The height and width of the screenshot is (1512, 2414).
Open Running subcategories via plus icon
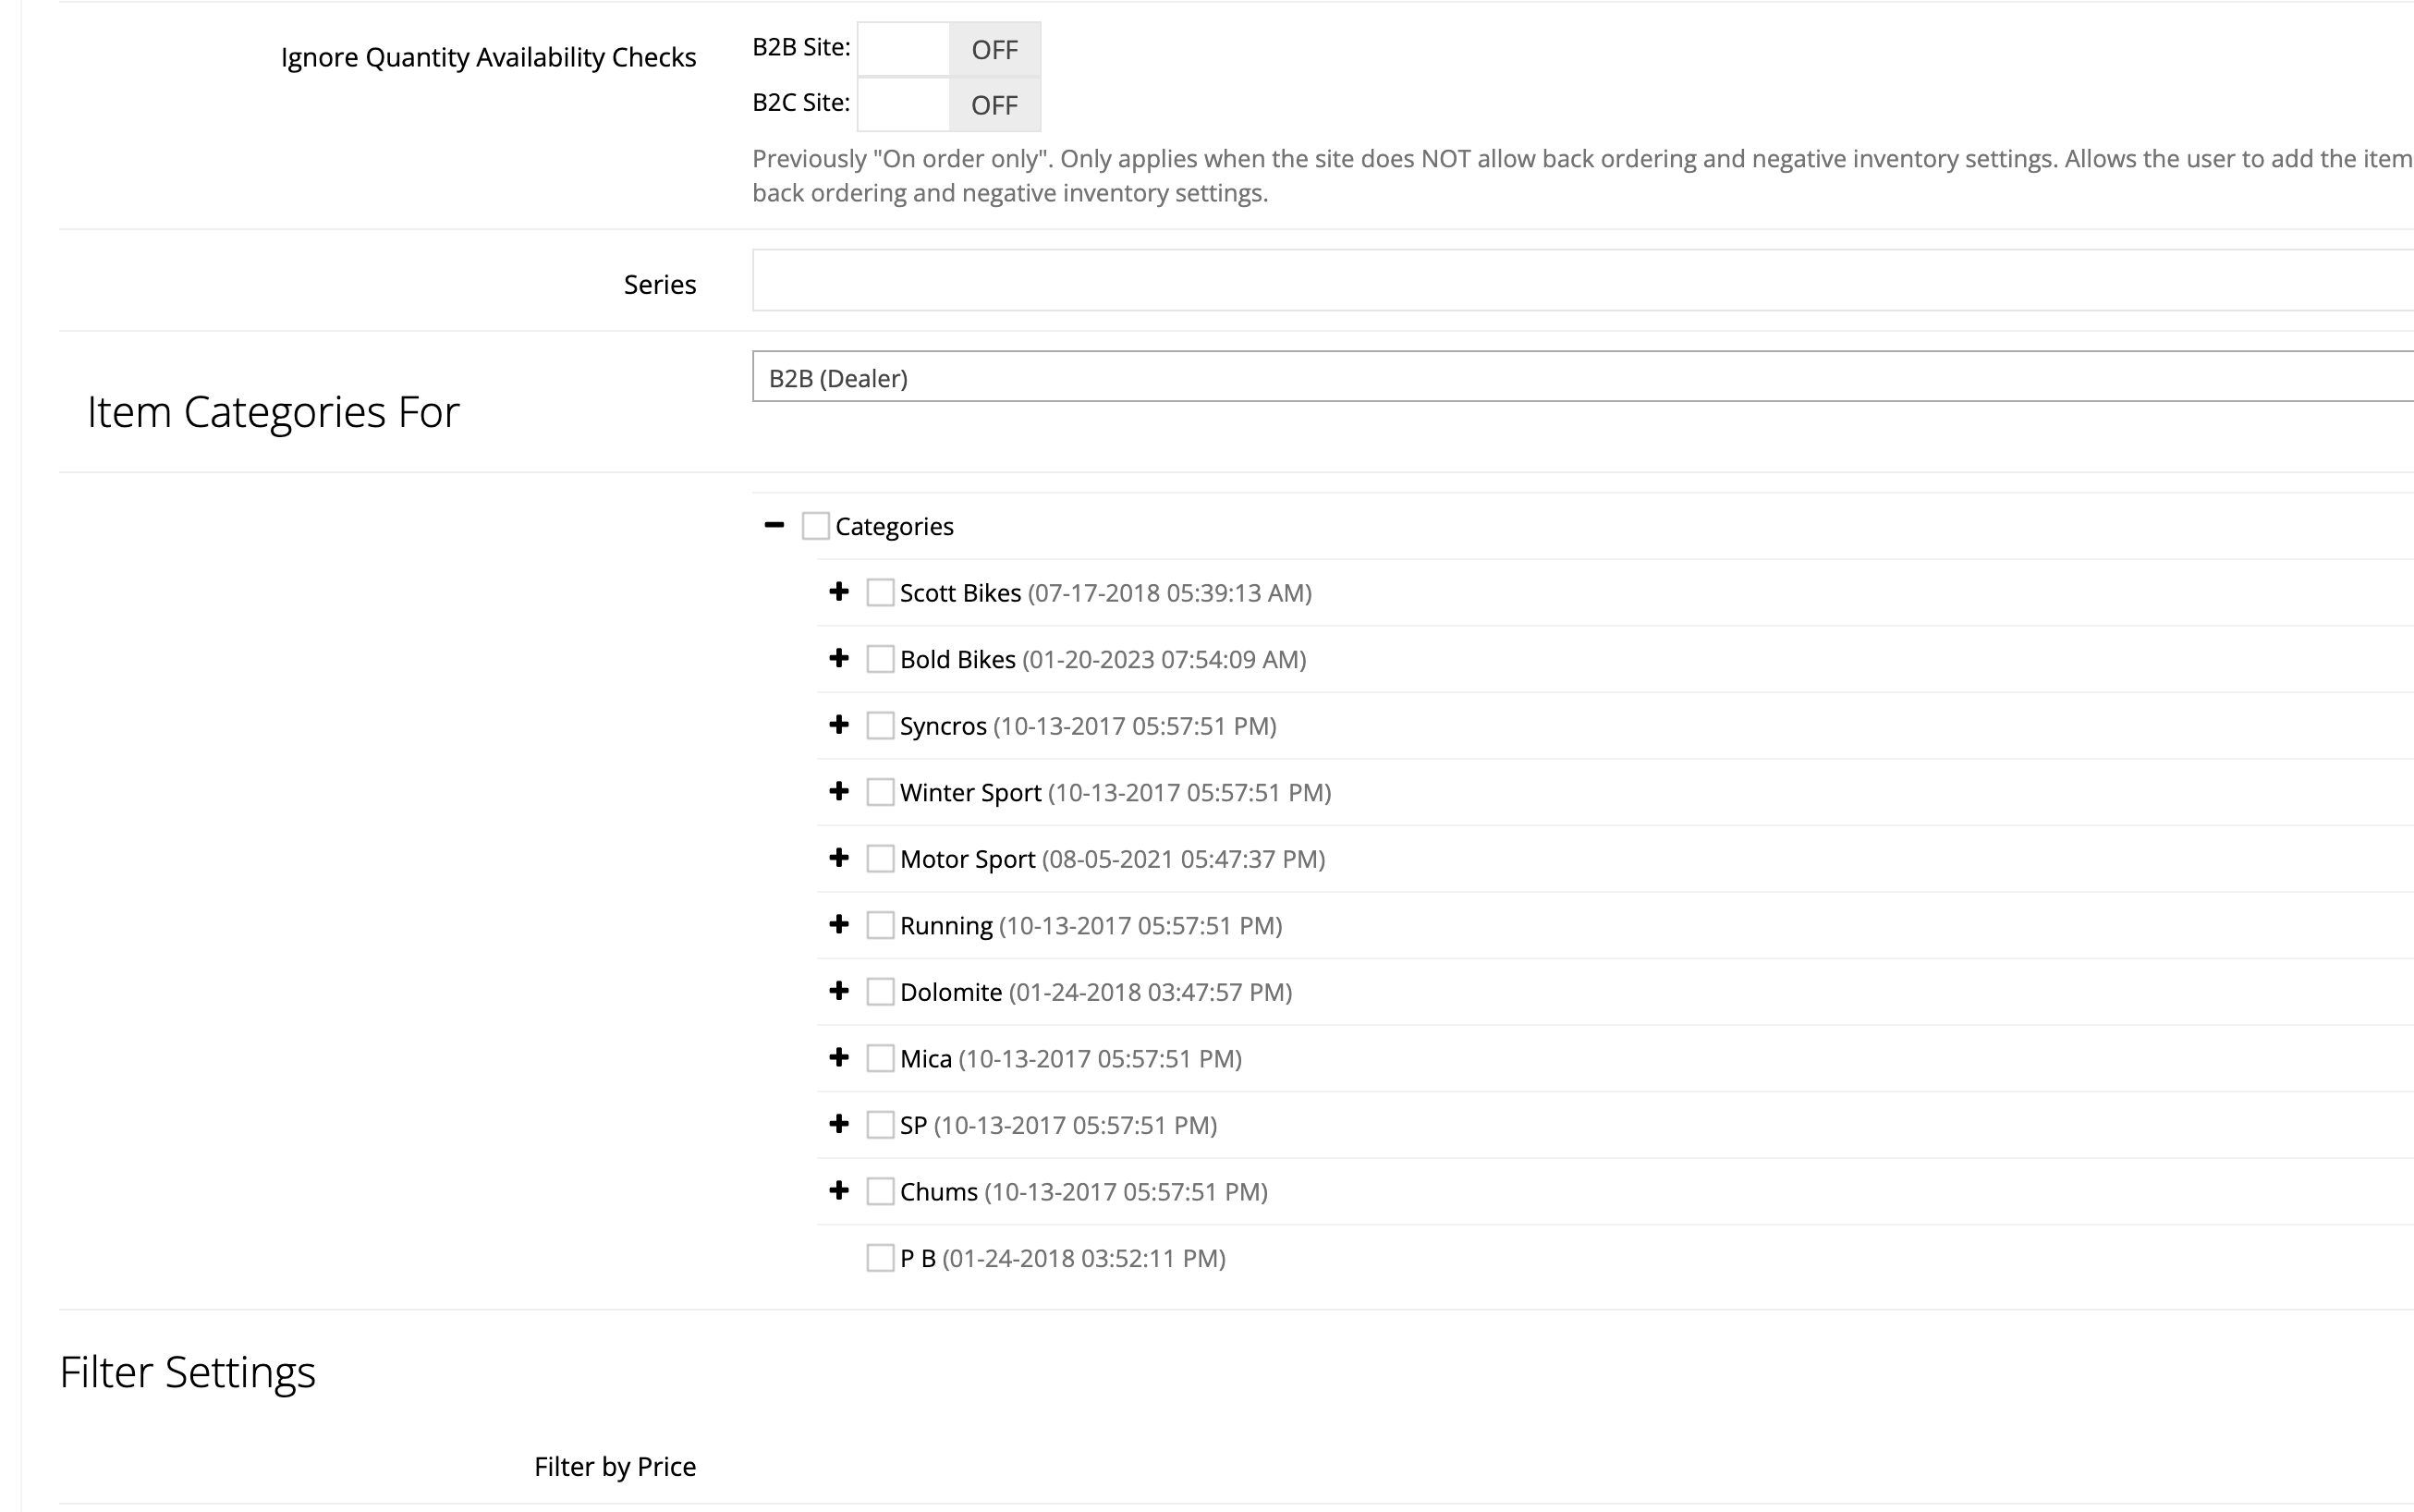(839, 925)
